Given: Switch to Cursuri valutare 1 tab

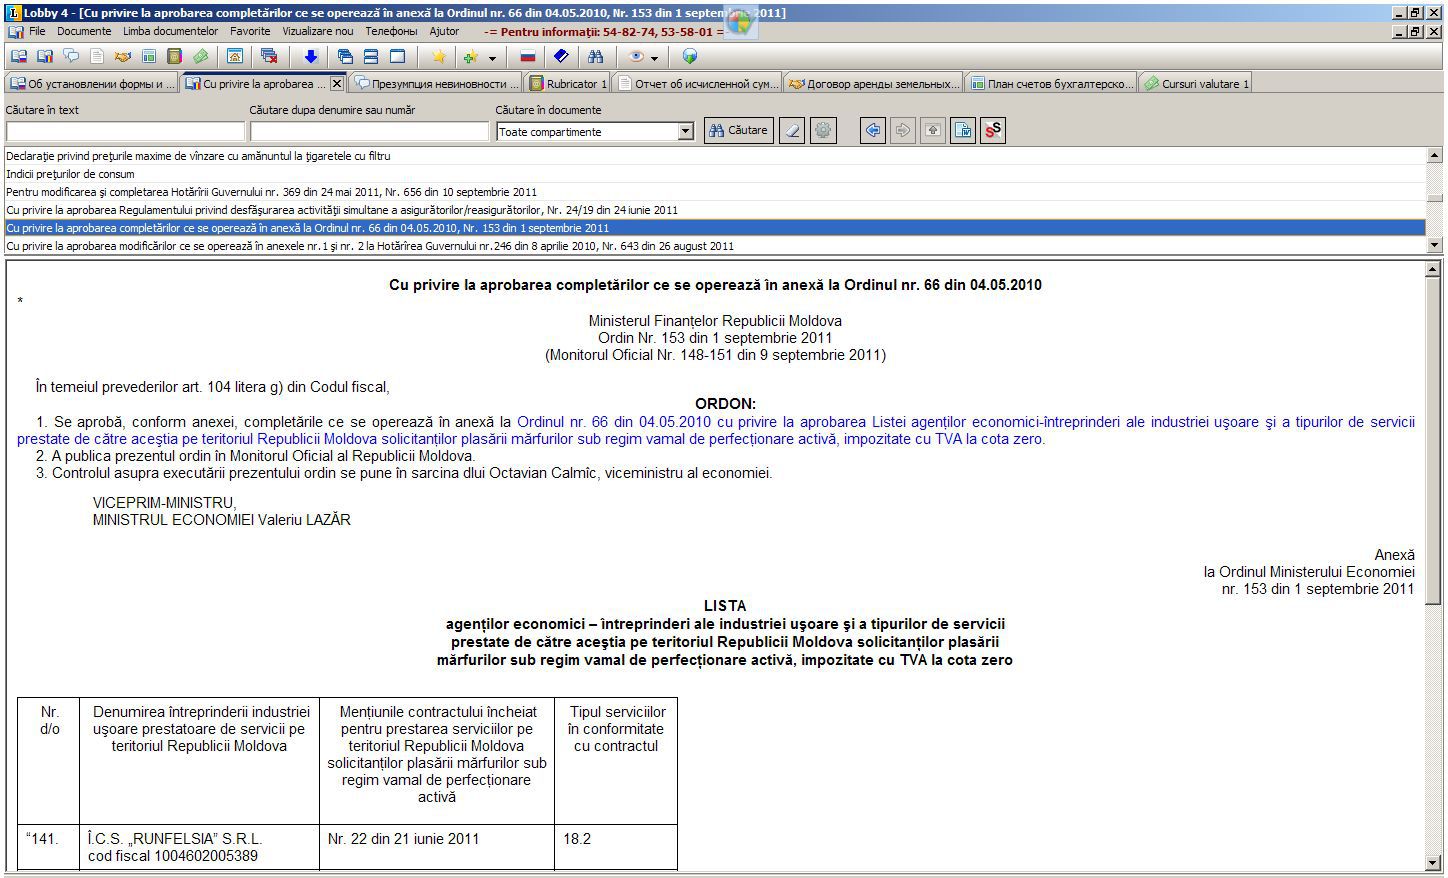Looking at the screenshot, I should [x=1196, y=84].
